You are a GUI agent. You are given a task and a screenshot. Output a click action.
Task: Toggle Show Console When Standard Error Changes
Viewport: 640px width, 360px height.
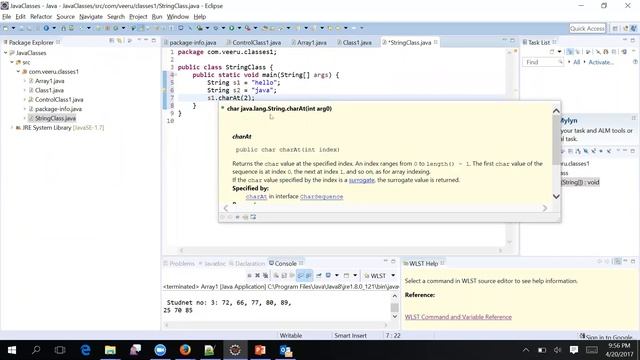(x=309, y=276)
